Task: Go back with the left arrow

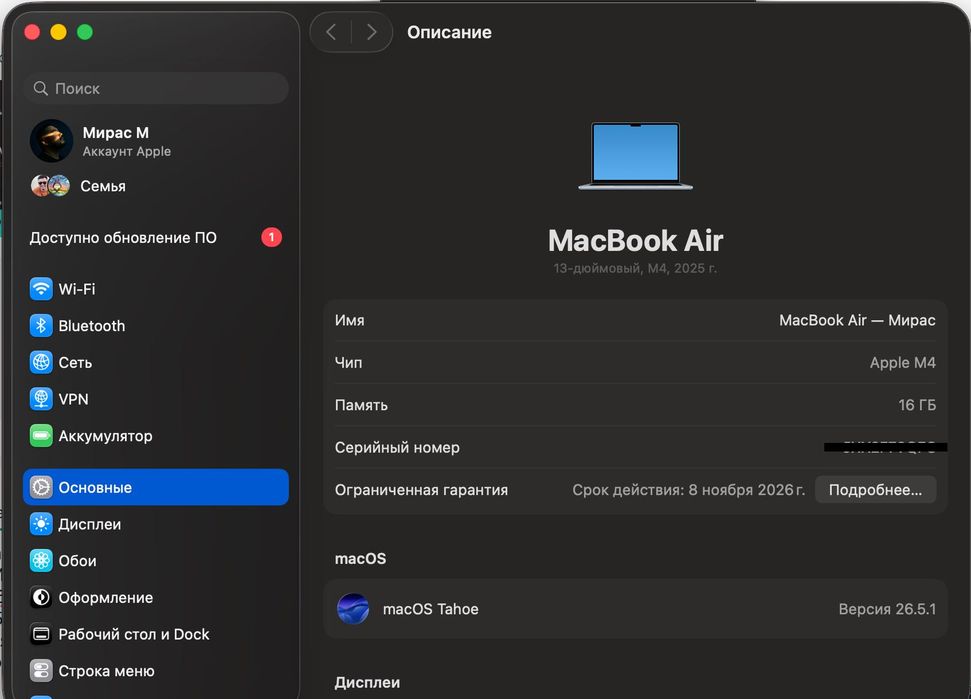Action: (x=331, y=32)
